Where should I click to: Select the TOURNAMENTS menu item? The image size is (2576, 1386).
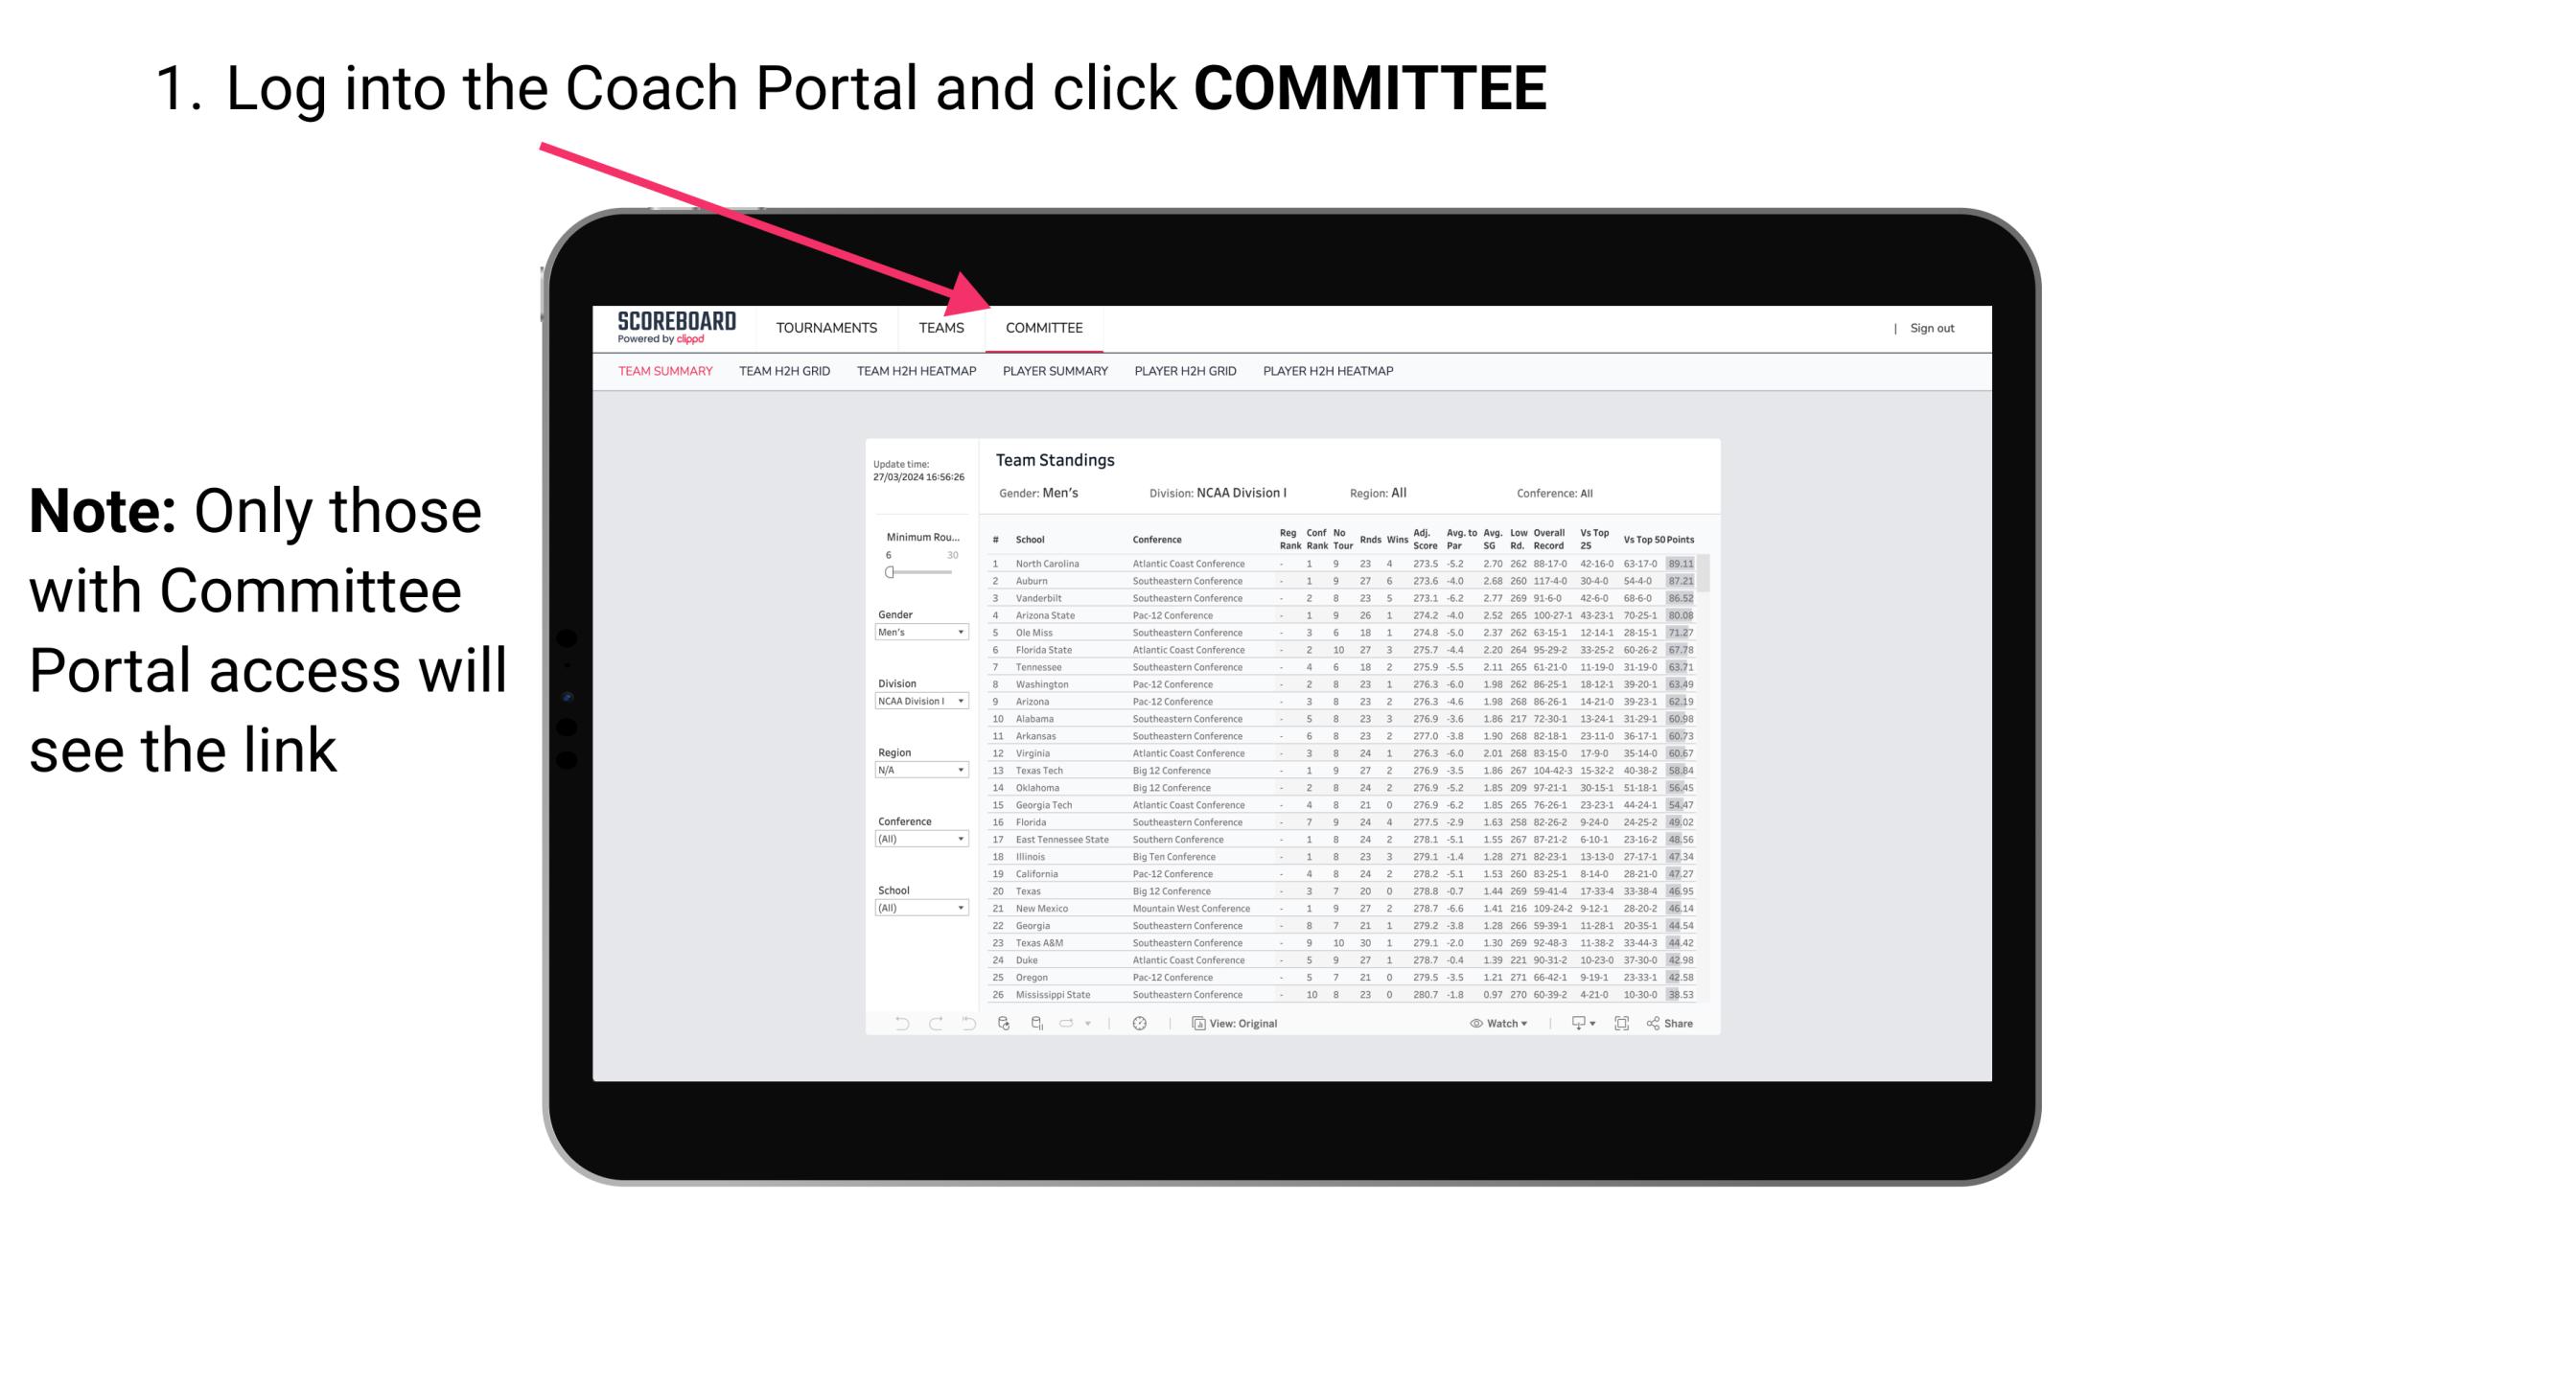tap(828, 328)
